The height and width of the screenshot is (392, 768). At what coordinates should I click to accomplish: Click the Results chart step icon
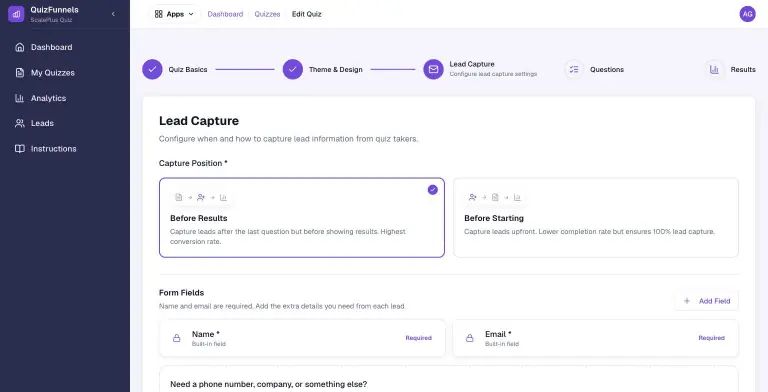(x=715, y=70)
